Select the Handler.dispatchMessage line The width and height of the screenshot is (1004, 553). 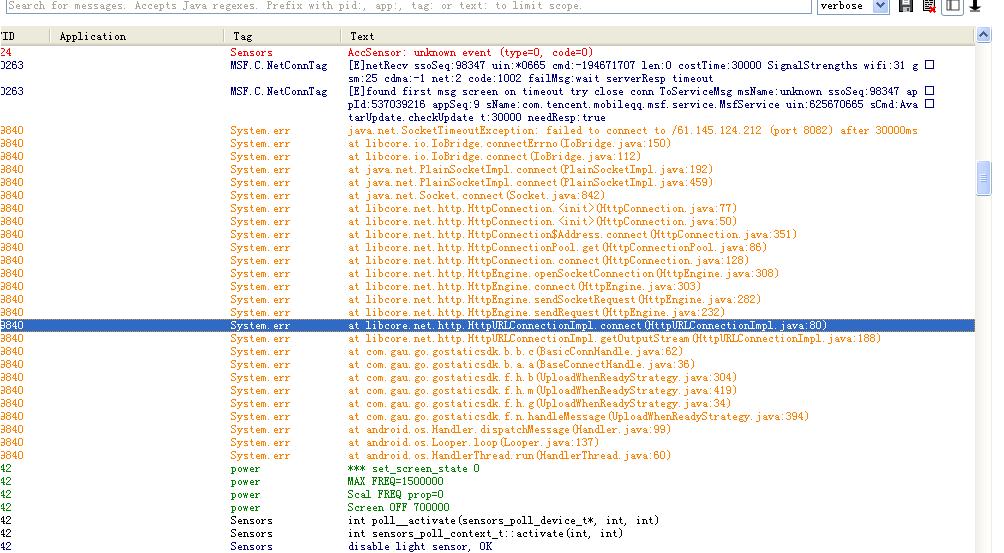(487, 429)
